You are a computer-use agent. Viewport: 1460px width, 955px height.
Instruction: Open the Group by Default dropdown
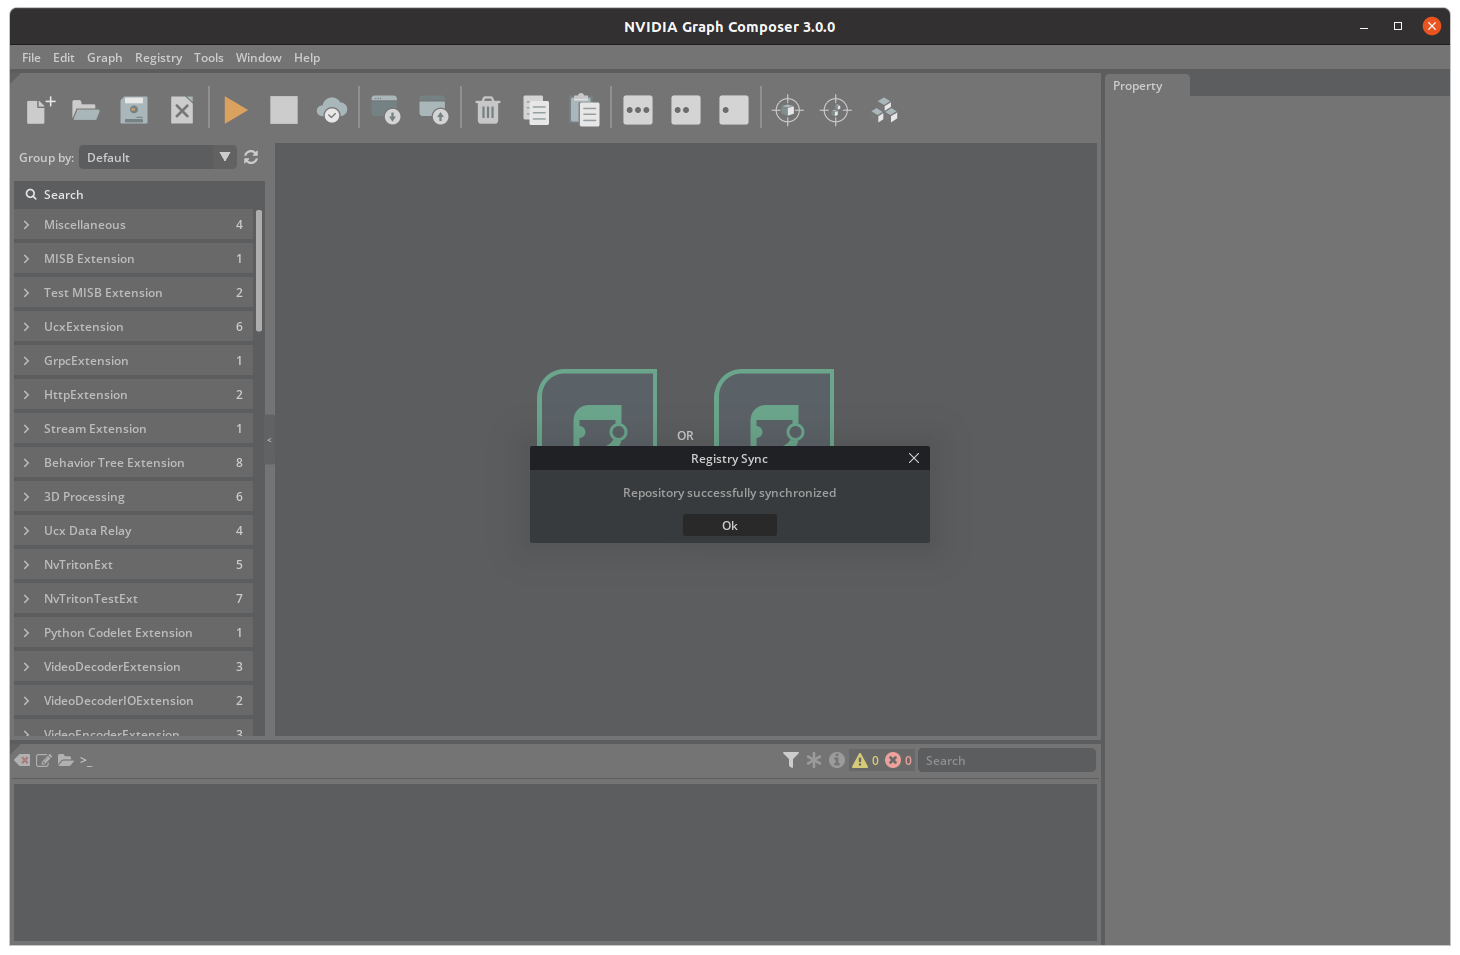pos(158,157)
